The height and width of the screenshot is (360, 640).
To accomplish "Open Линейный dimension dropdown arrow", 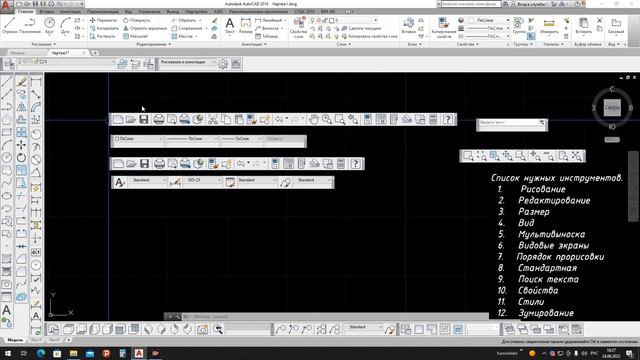I will point(285,20).
